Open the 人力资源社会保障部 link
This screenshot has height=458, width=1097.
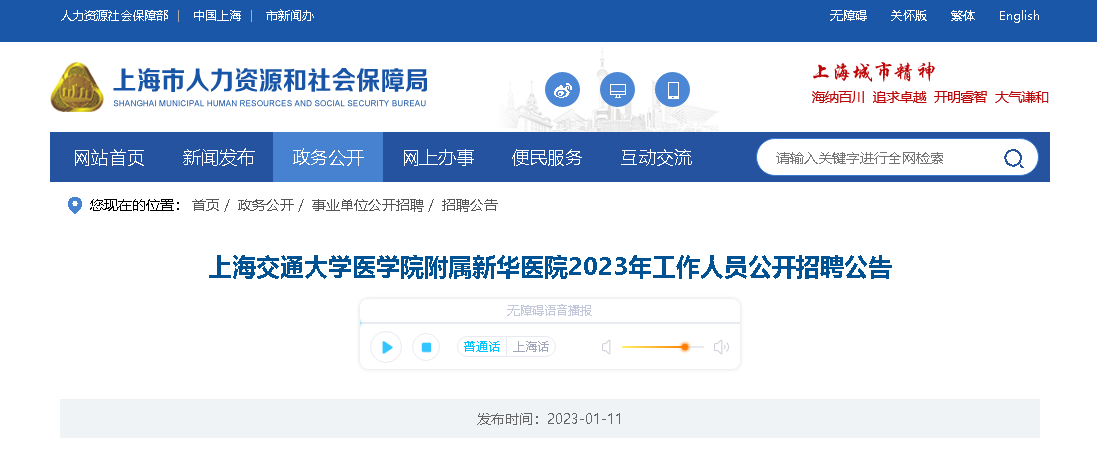[x=114, y=15]
